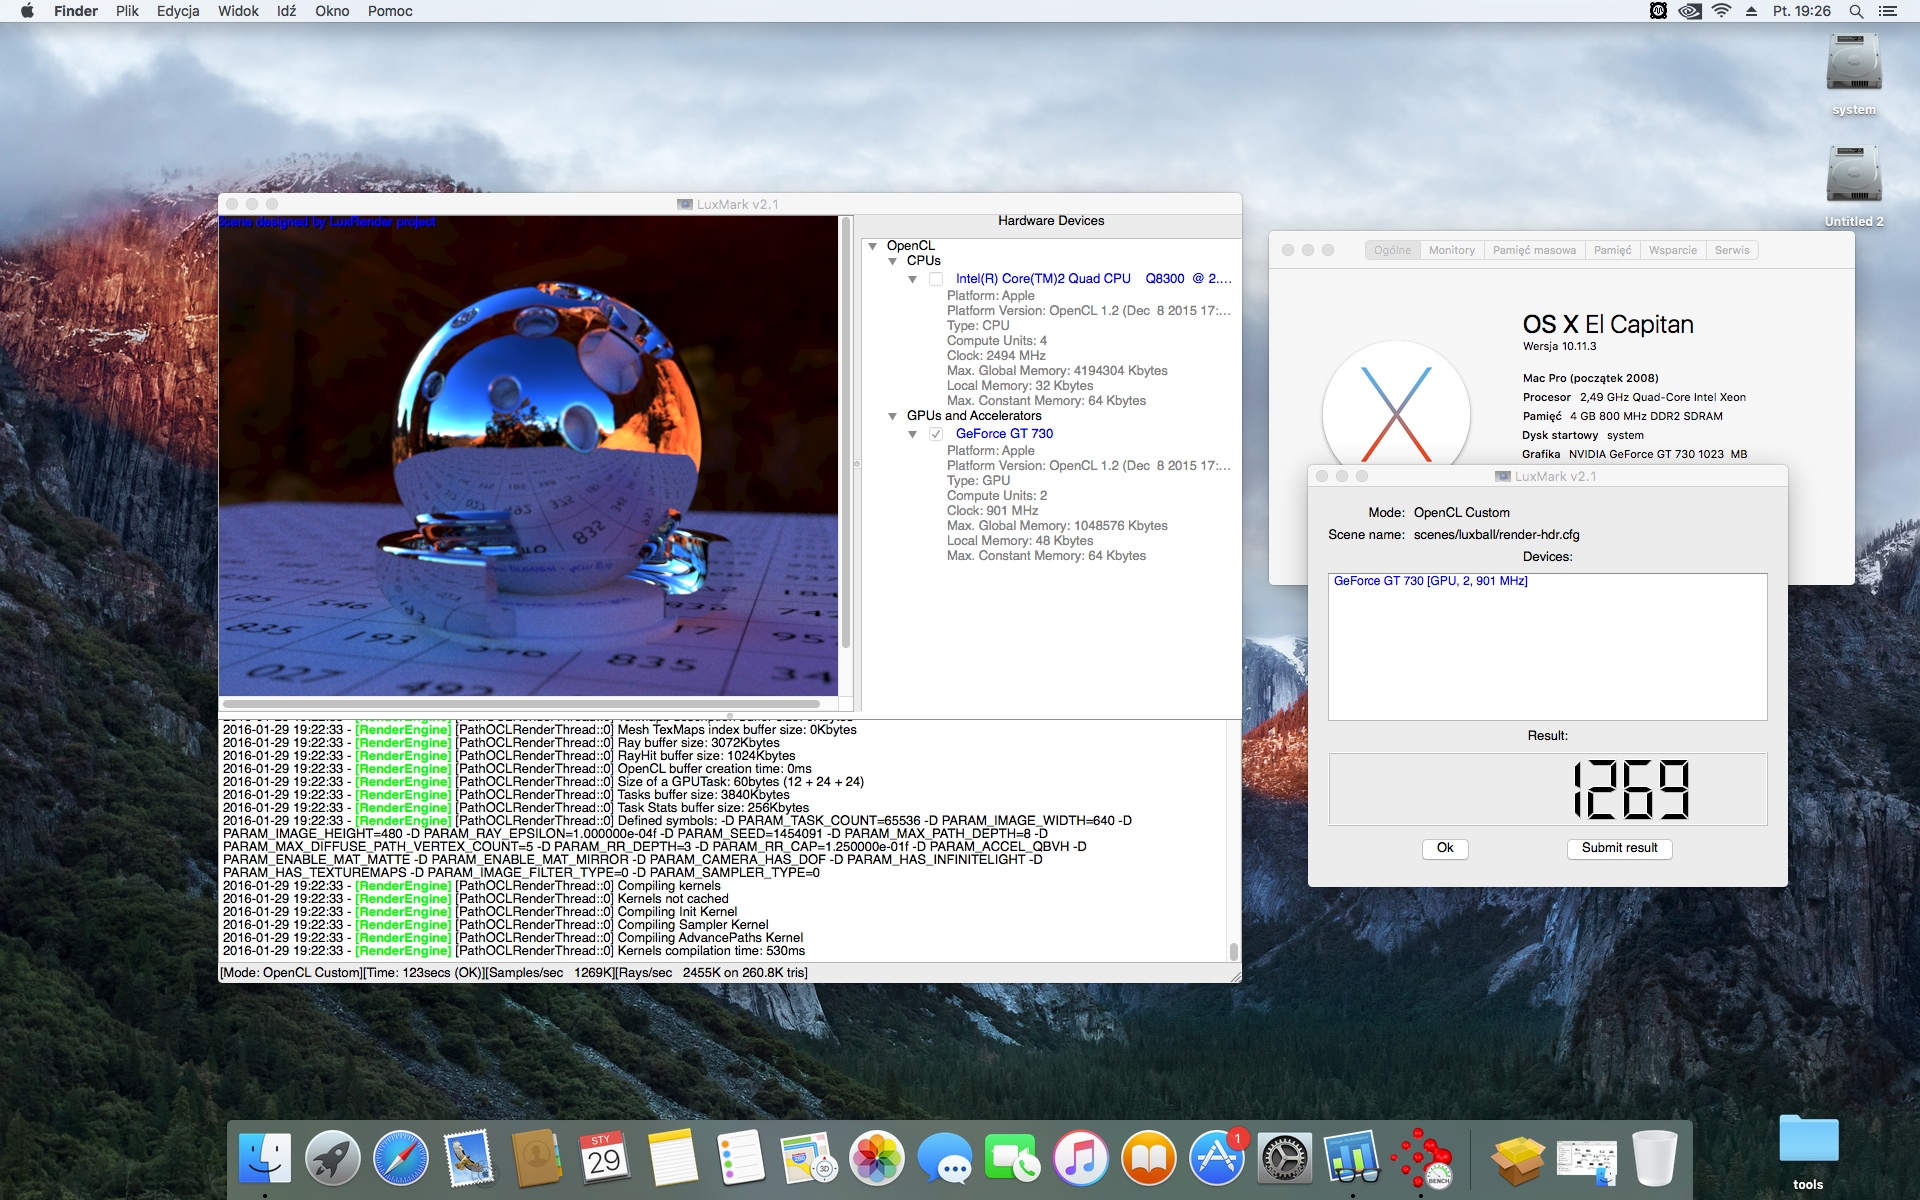Collapse the OpenCL tree node
This screenshot has width=1920, height=1200.
point(873,246)
